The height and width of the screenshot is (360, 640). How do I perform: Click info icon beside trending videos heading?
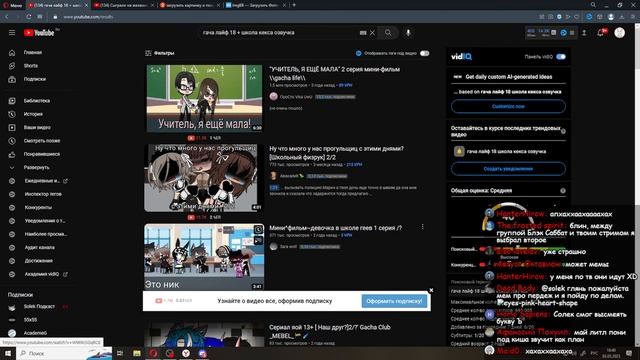click(x=563, y=131)
